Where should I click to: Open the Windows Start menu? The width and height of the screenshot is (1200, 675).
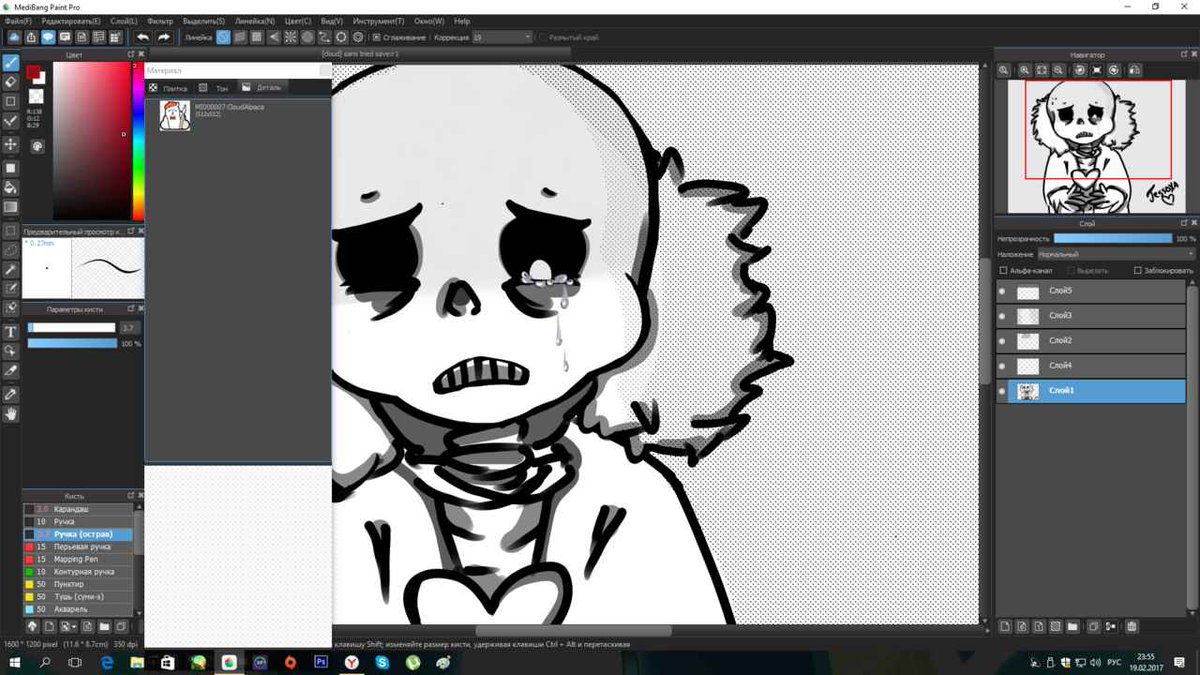tap(14, 662)
